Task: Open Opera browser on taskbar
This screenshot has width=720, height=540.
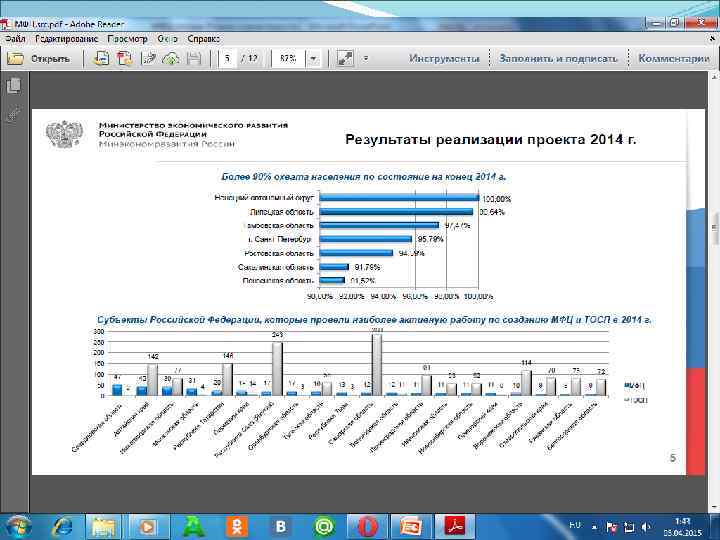Action: pos(366,527)
